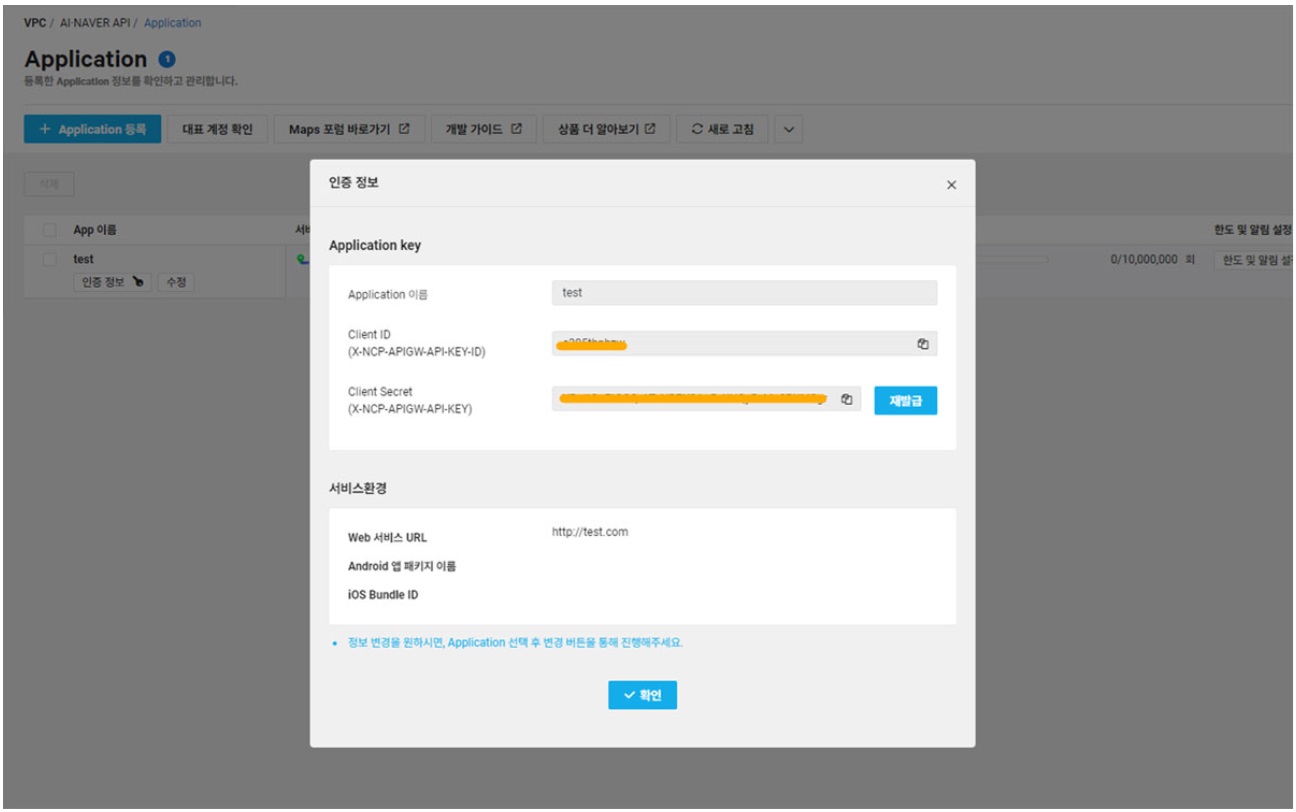The image size is (1296, 812).
Task: Open the 한도 및 알림 설정 row control
Action: pyautogui.click(x=1254, y=260)
